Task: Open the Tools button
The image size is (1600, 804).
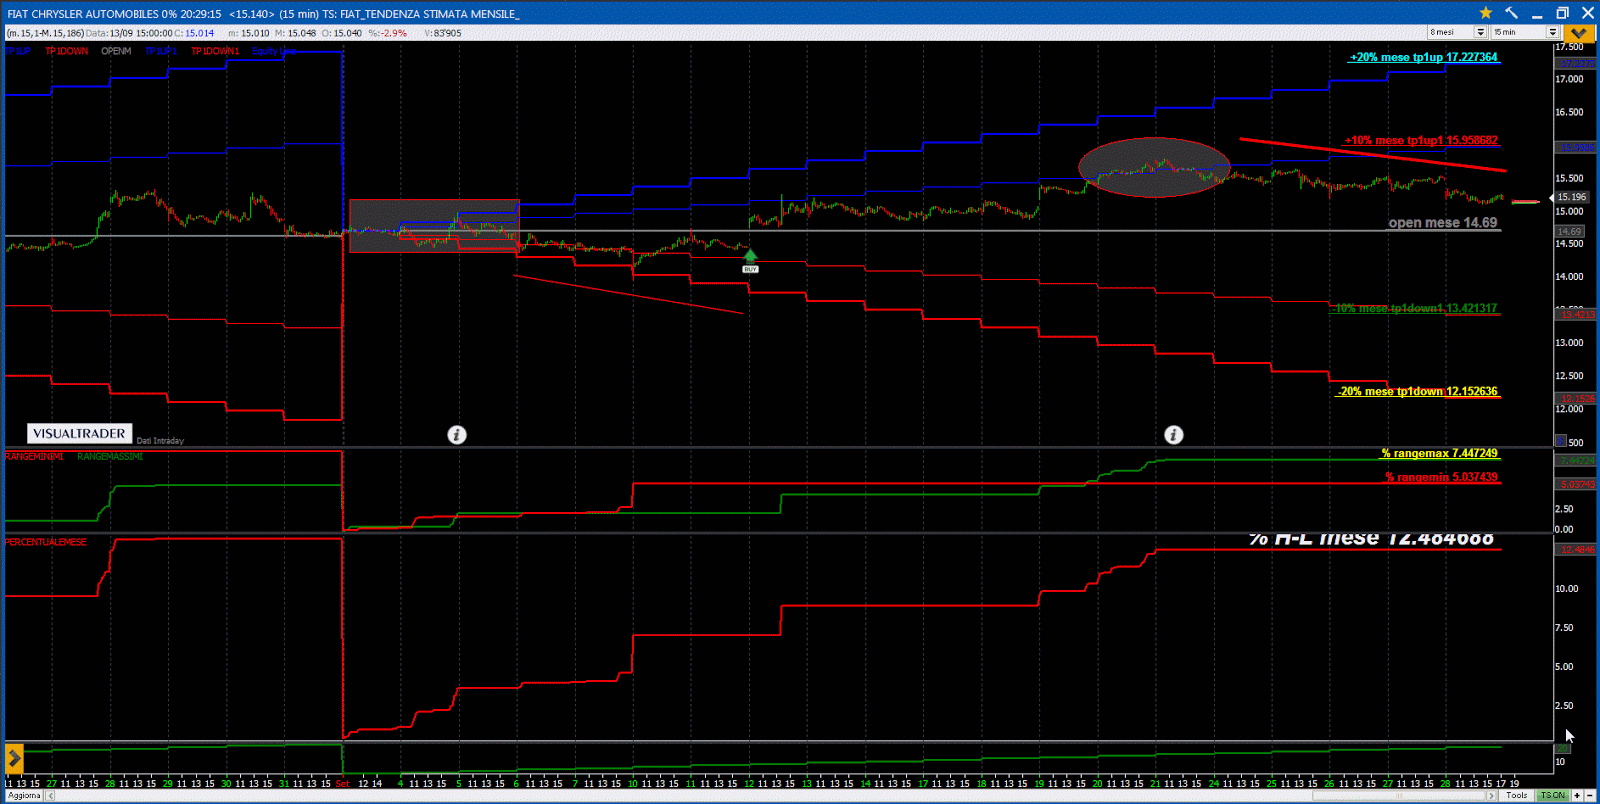Action: (1517, 796)
